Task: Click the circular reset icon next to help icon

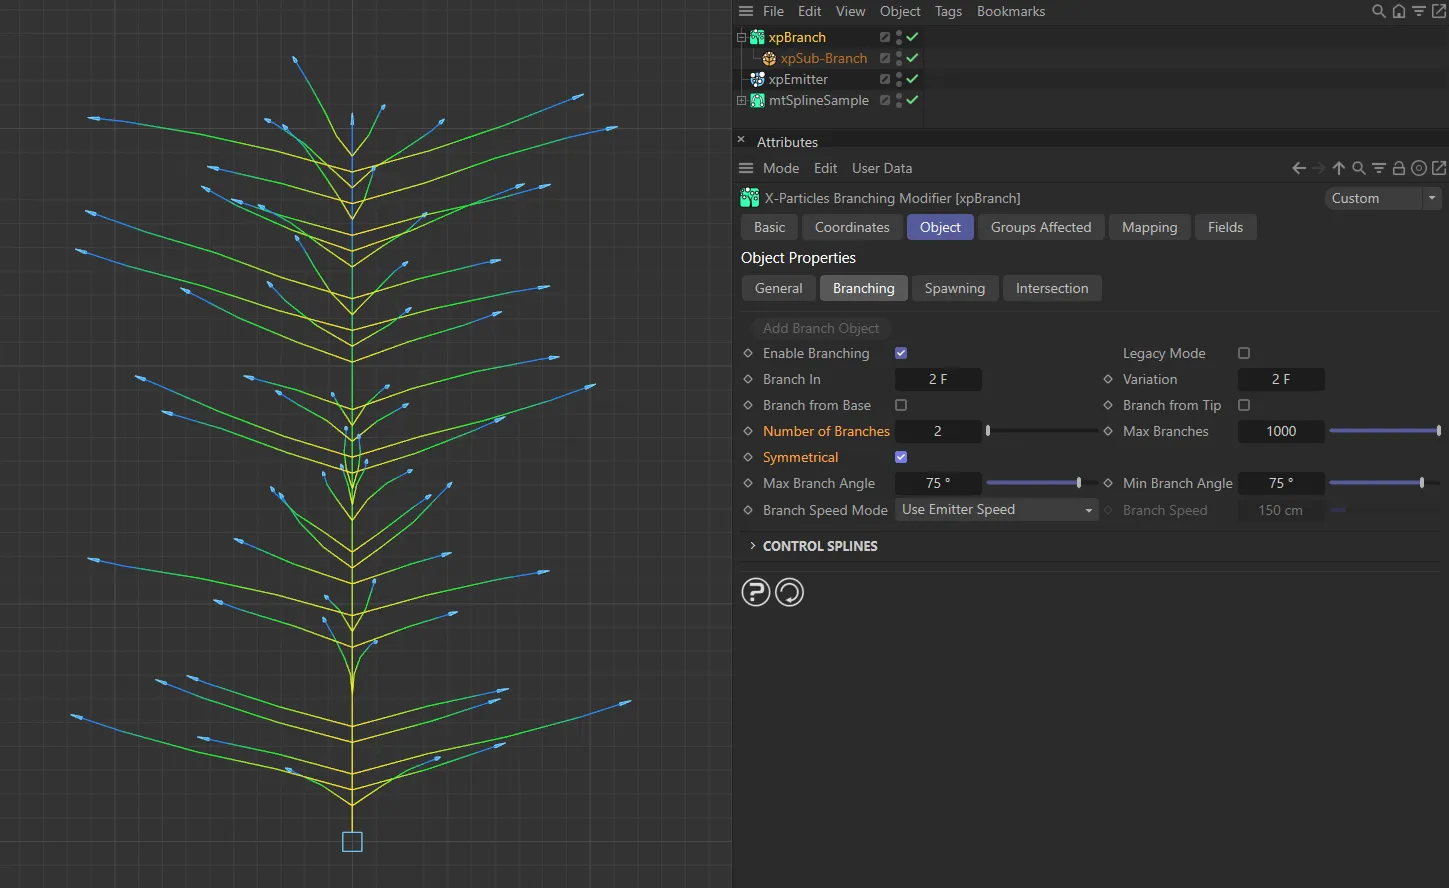Action: [789, 592]
